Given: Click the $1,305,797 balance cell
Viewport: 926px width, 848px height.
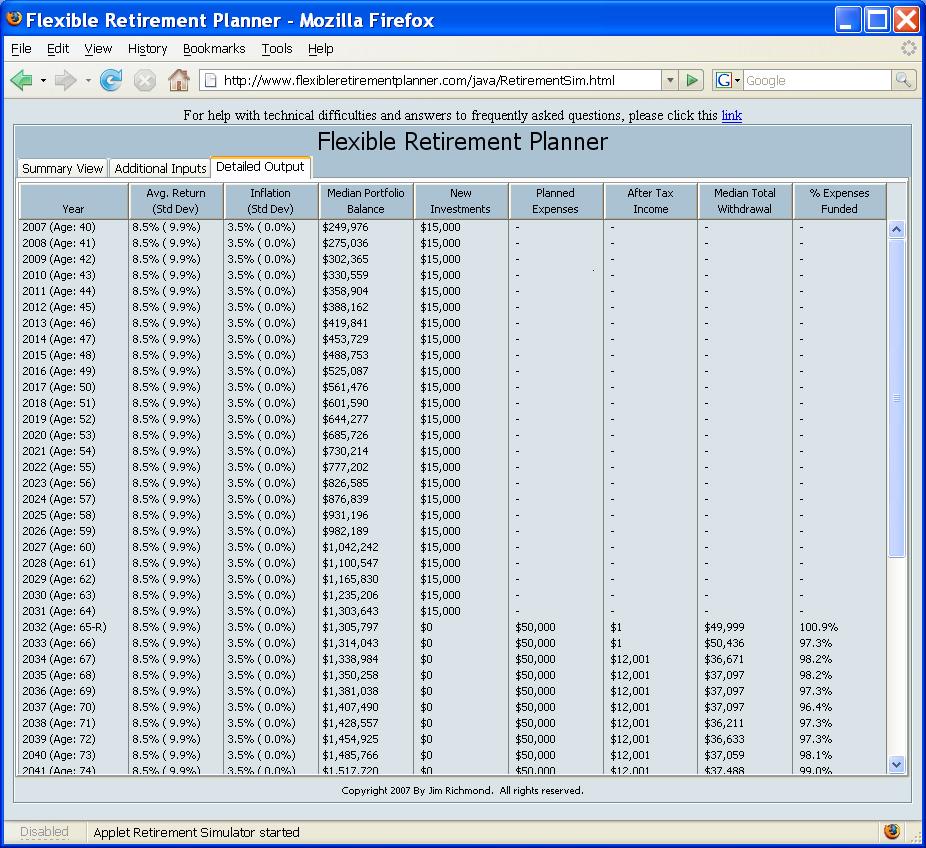Looking at the screenshot, I should click(350, 627).
